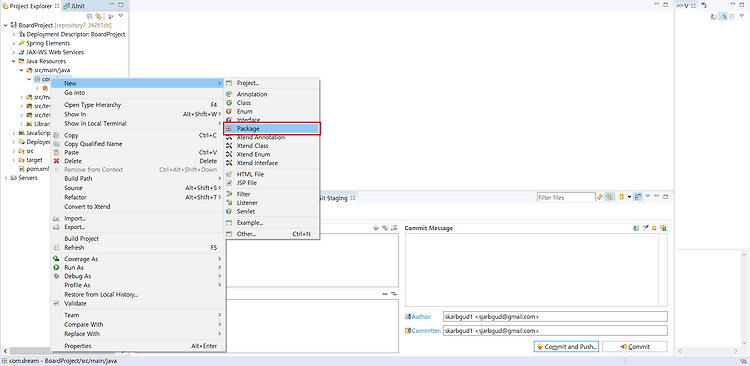750x366 pixels.
Task: Expand the Servers tree node
Action: 6,178
